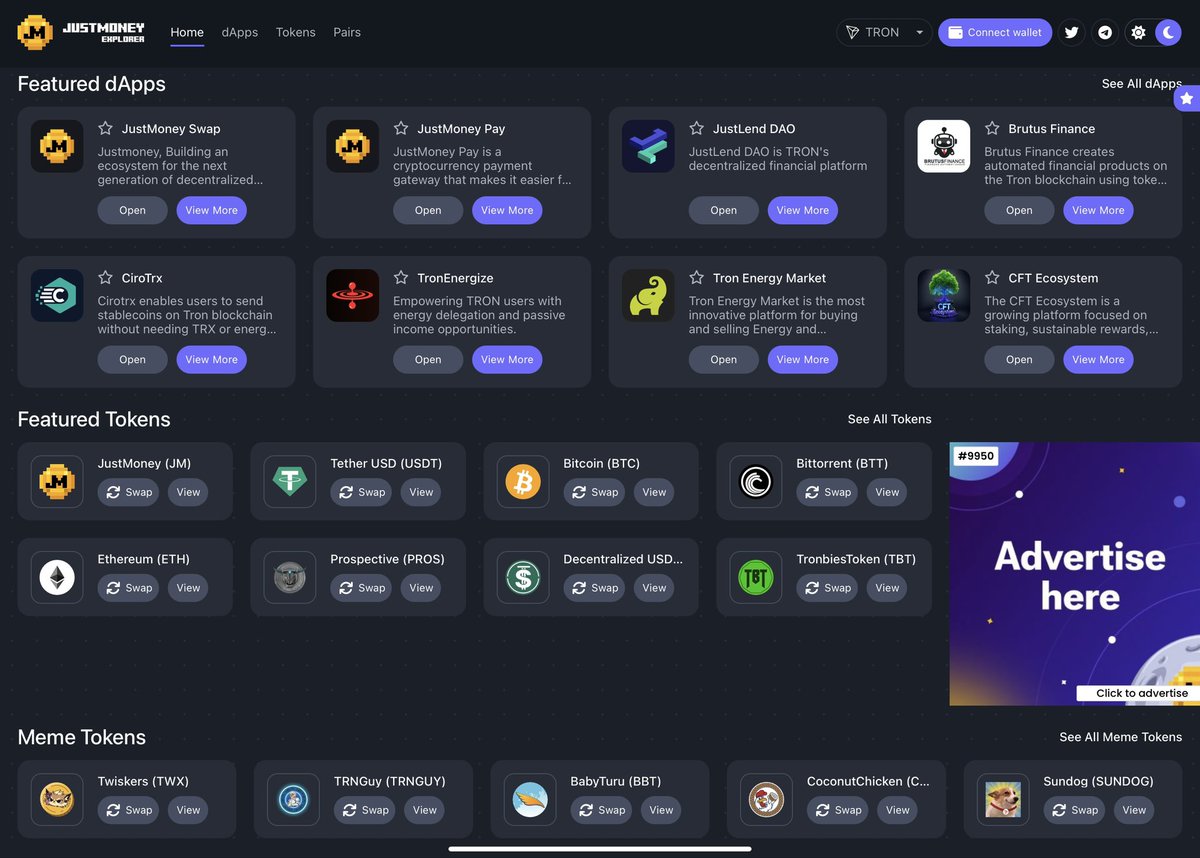The height and width of the screenshot is (858, 1200).
Task: View More about CiroTrx
Action: 212,359
